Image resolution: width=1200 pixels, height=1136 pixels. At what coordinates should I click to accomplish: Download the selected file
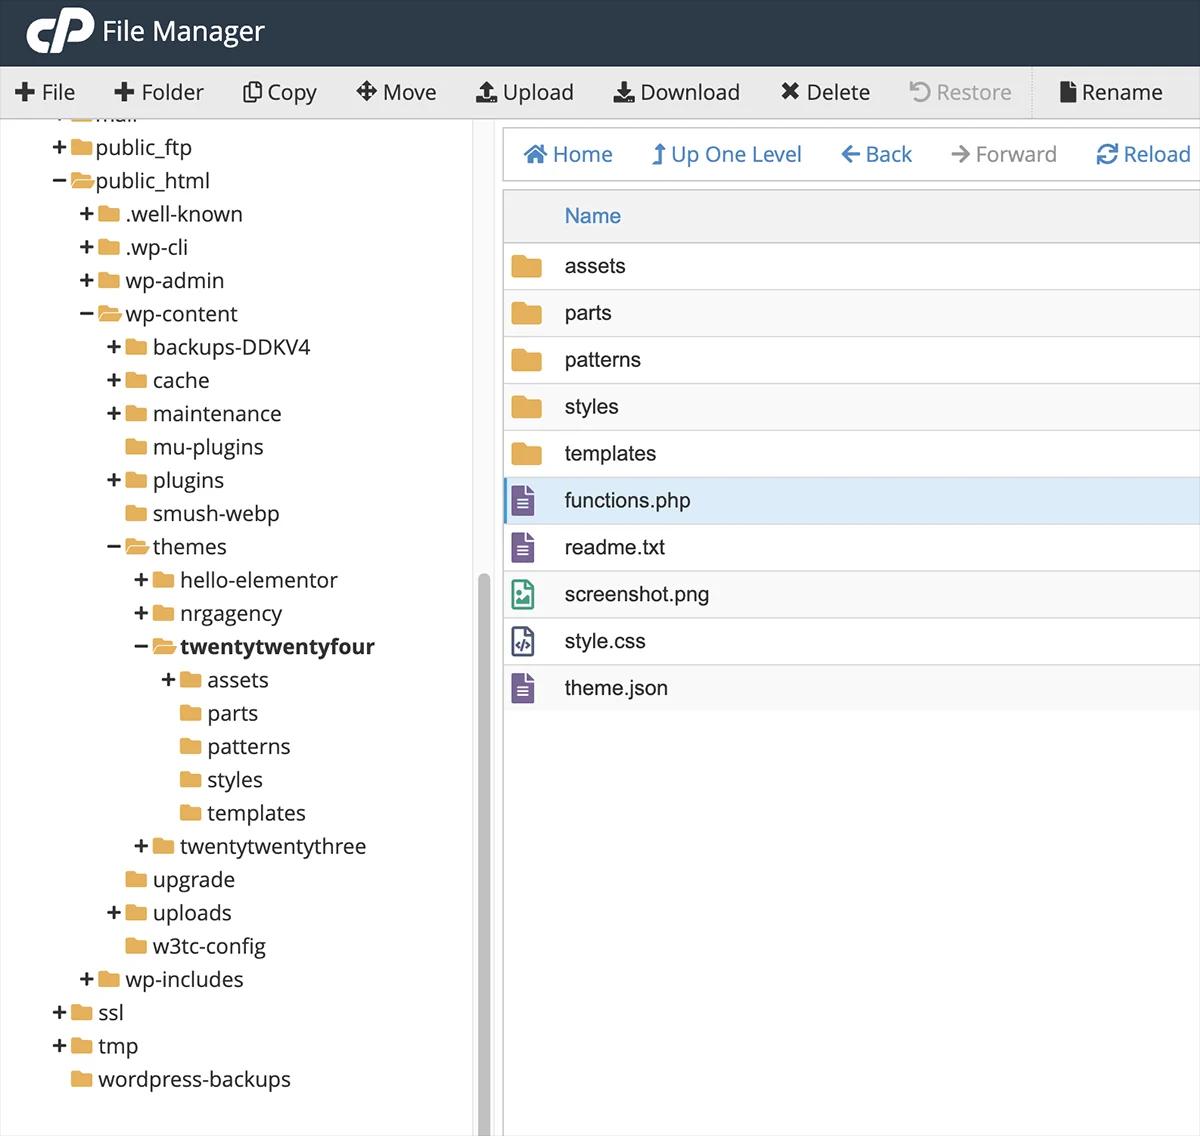click(676, 92)
